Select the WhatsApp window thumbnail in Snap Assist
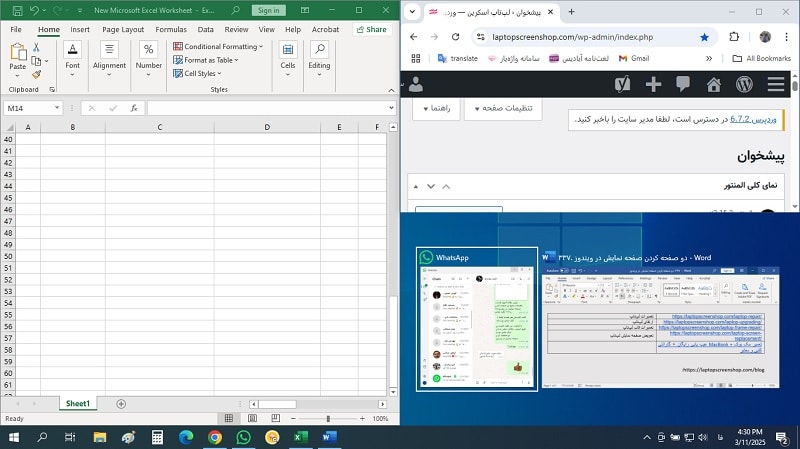The width and height of the screenshot is (800, 449). tap(477, 319)
